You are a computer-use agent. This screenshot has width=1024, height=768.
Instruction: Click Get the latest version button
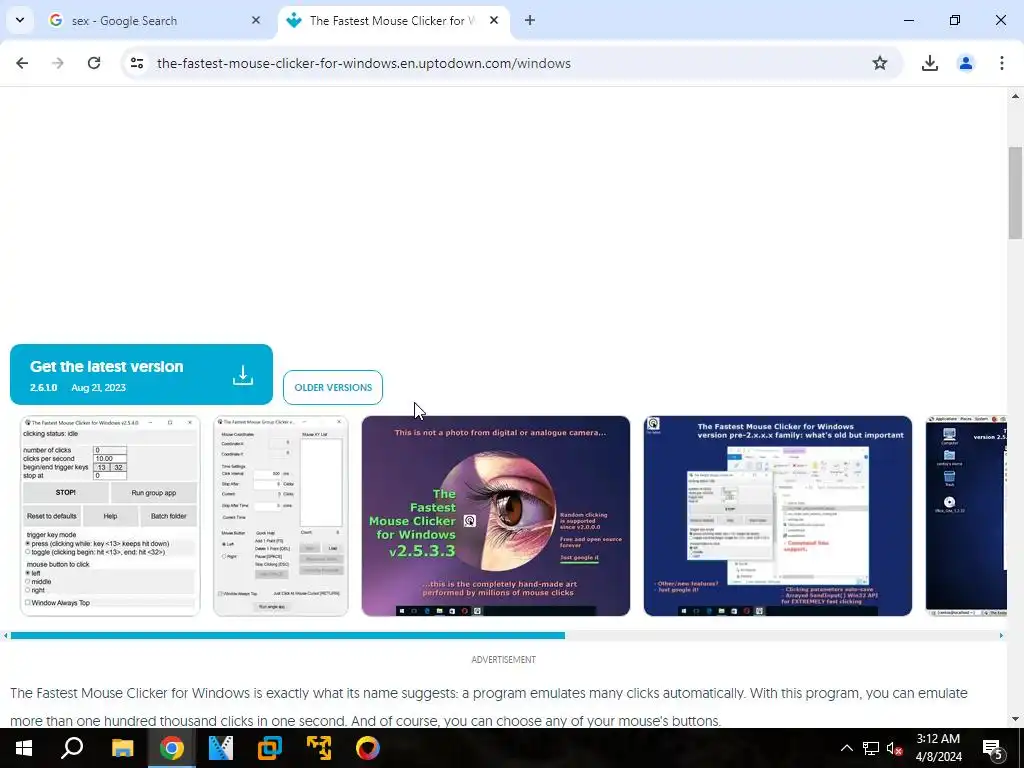141,374
